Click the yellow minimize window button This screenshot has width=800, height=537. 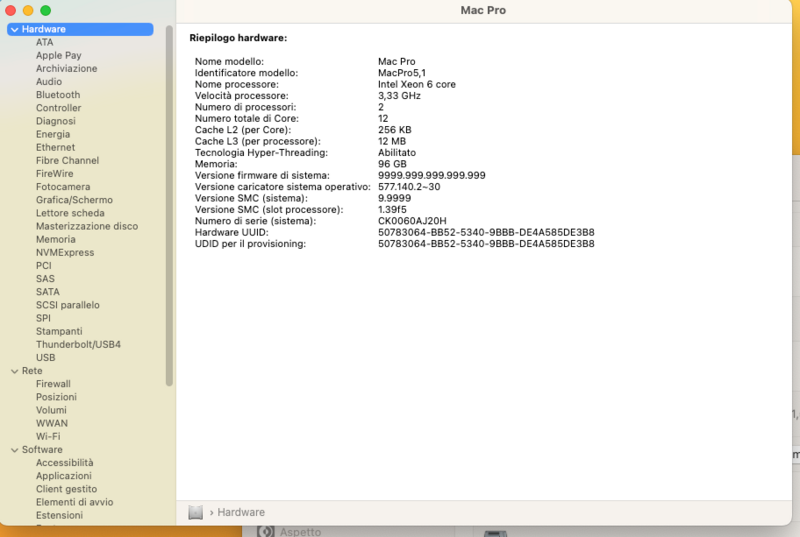pos(28,10)
